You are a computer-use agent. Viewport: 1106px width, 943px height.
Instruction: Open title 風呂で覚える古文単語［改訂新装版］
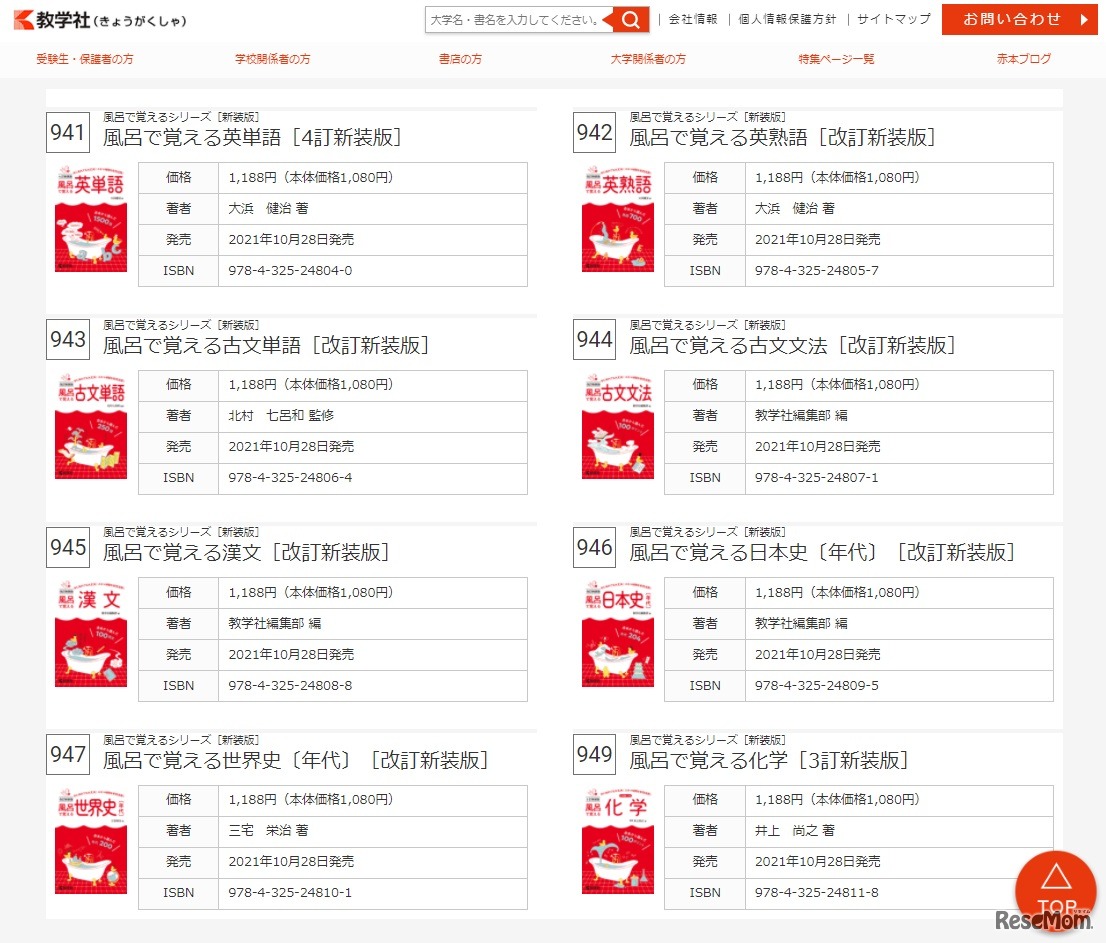click(x=266, y=345)
